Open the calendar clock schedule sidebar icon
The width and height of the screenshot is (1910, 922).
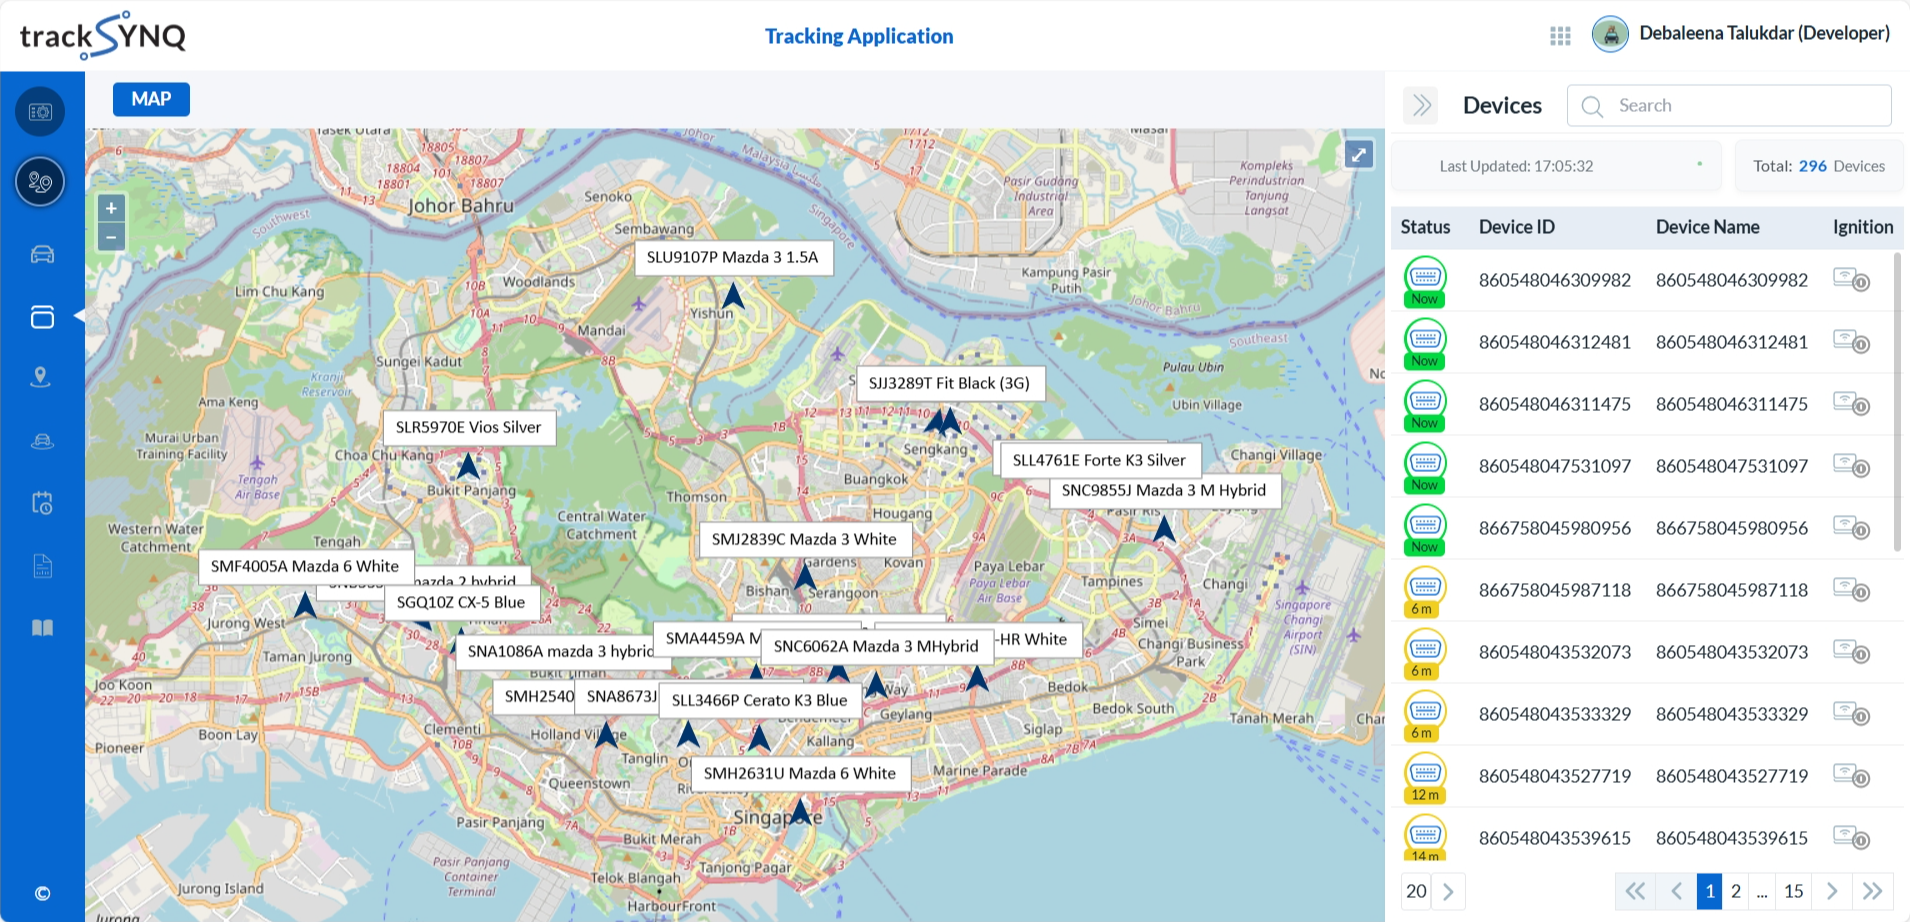[42, 502]
